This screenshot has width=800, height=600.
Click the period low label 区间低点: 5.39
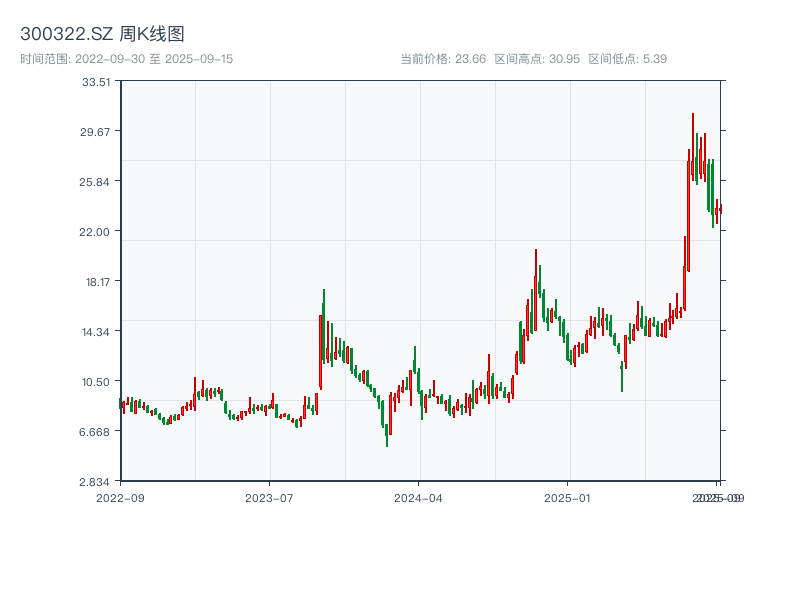[x=628, y=59]
